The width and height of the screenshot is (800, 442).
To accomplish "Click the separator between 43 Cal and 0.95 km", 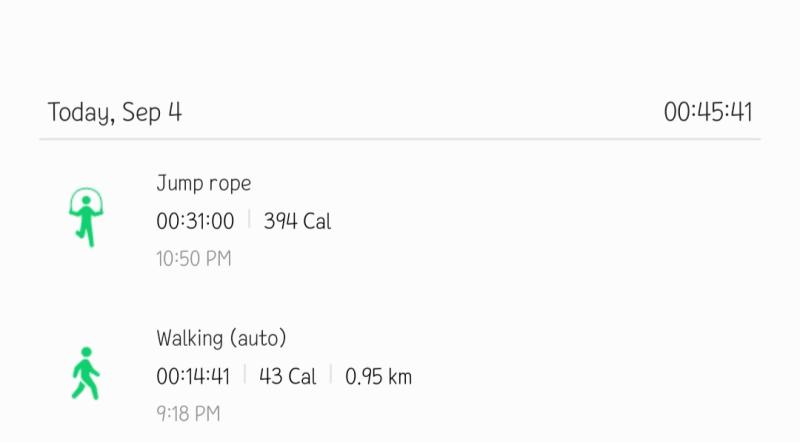I will point(331,375).
